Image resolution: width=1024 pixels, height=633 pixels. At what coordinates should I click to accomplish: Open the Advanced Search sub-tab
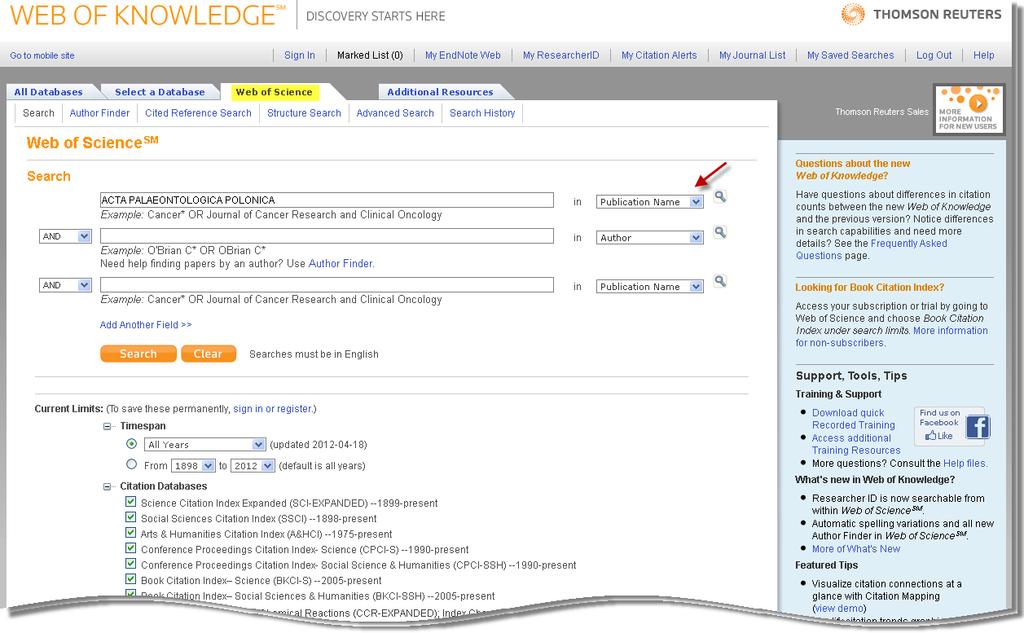pos(395,113)
